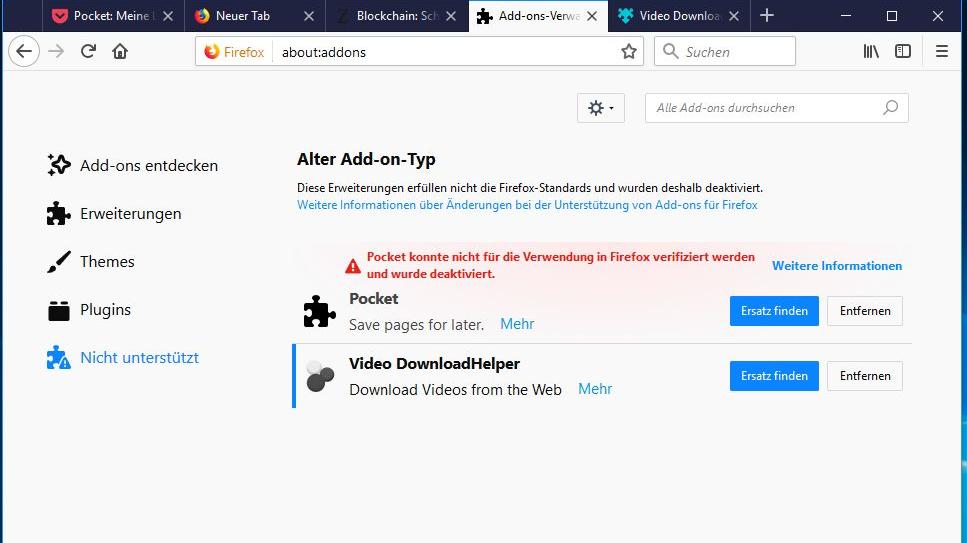Close the Video DownloadHelper tab
967x543 pixels.
(x=734, y=16)
